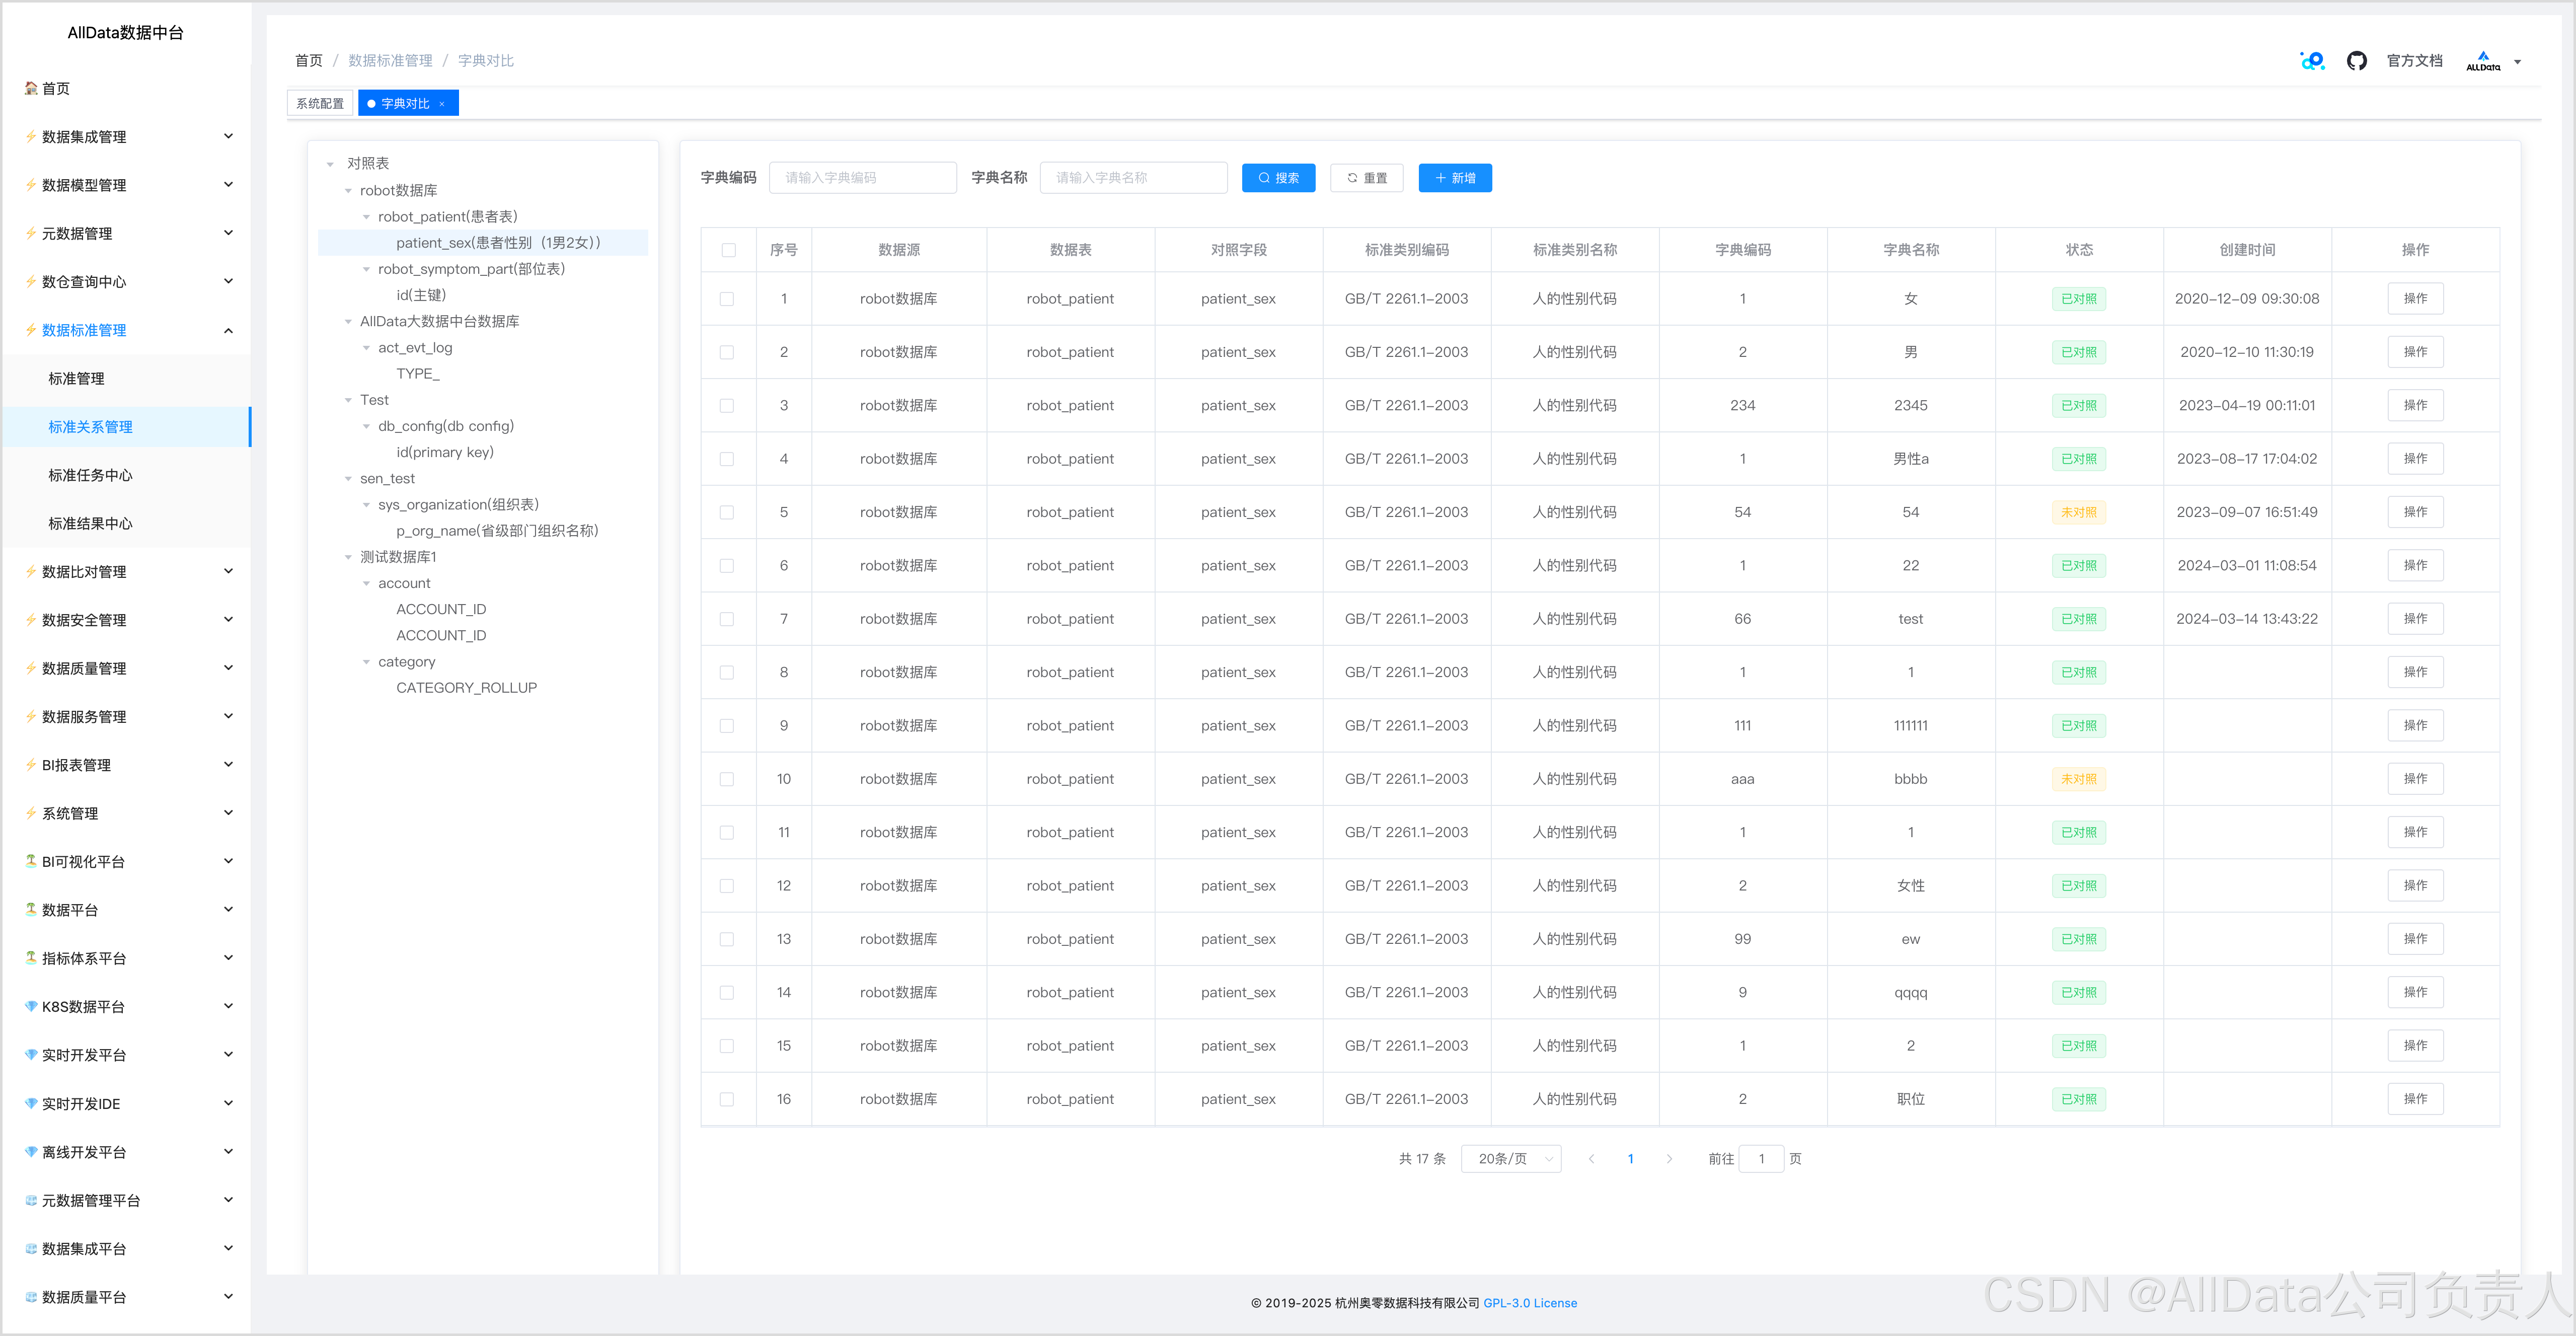Click the blue robot logo icon in header
This screenshot has height=1336, width=2576.
tap(2312, 61)
